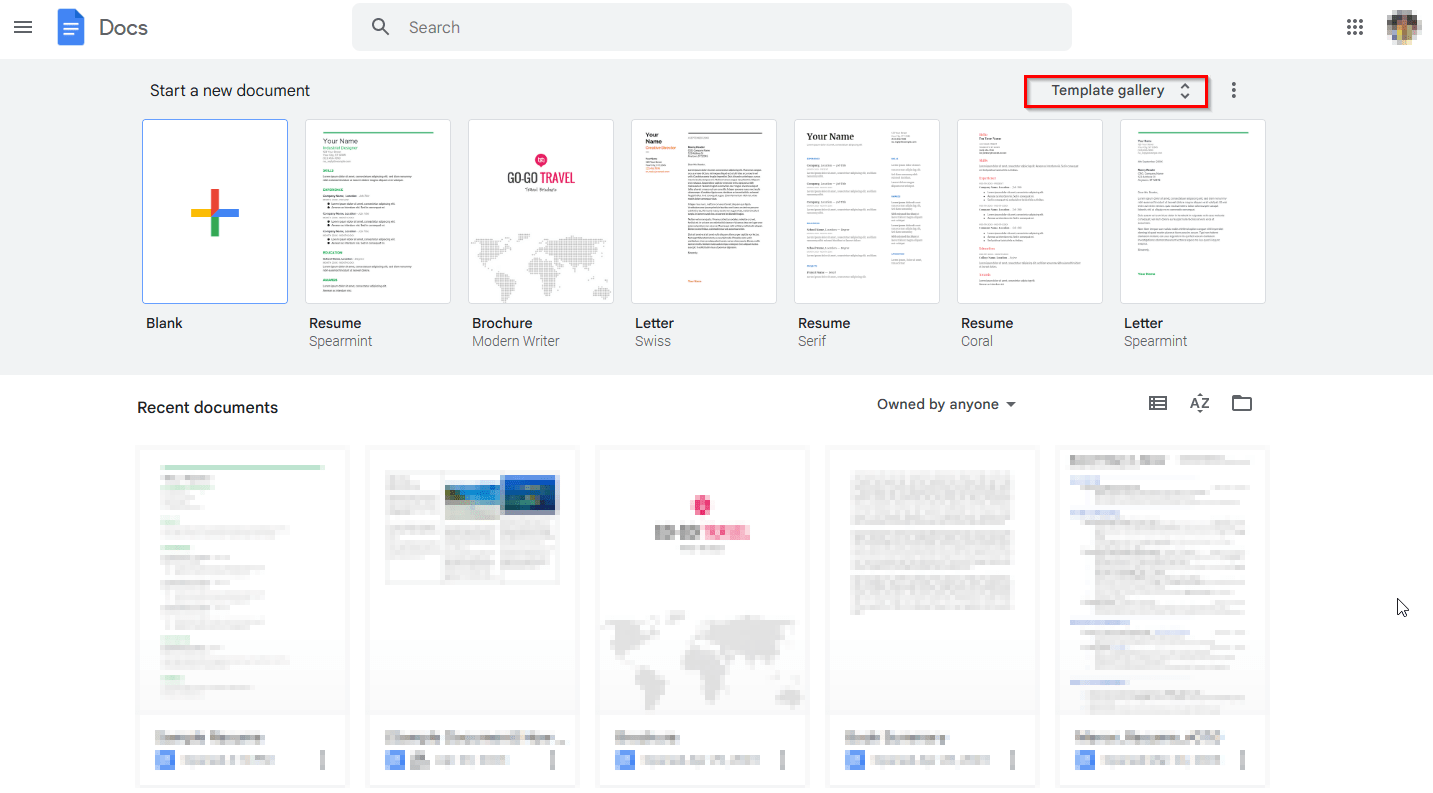
Task: Click the "Coral" subtitle text
Action: tap(977, 341)
